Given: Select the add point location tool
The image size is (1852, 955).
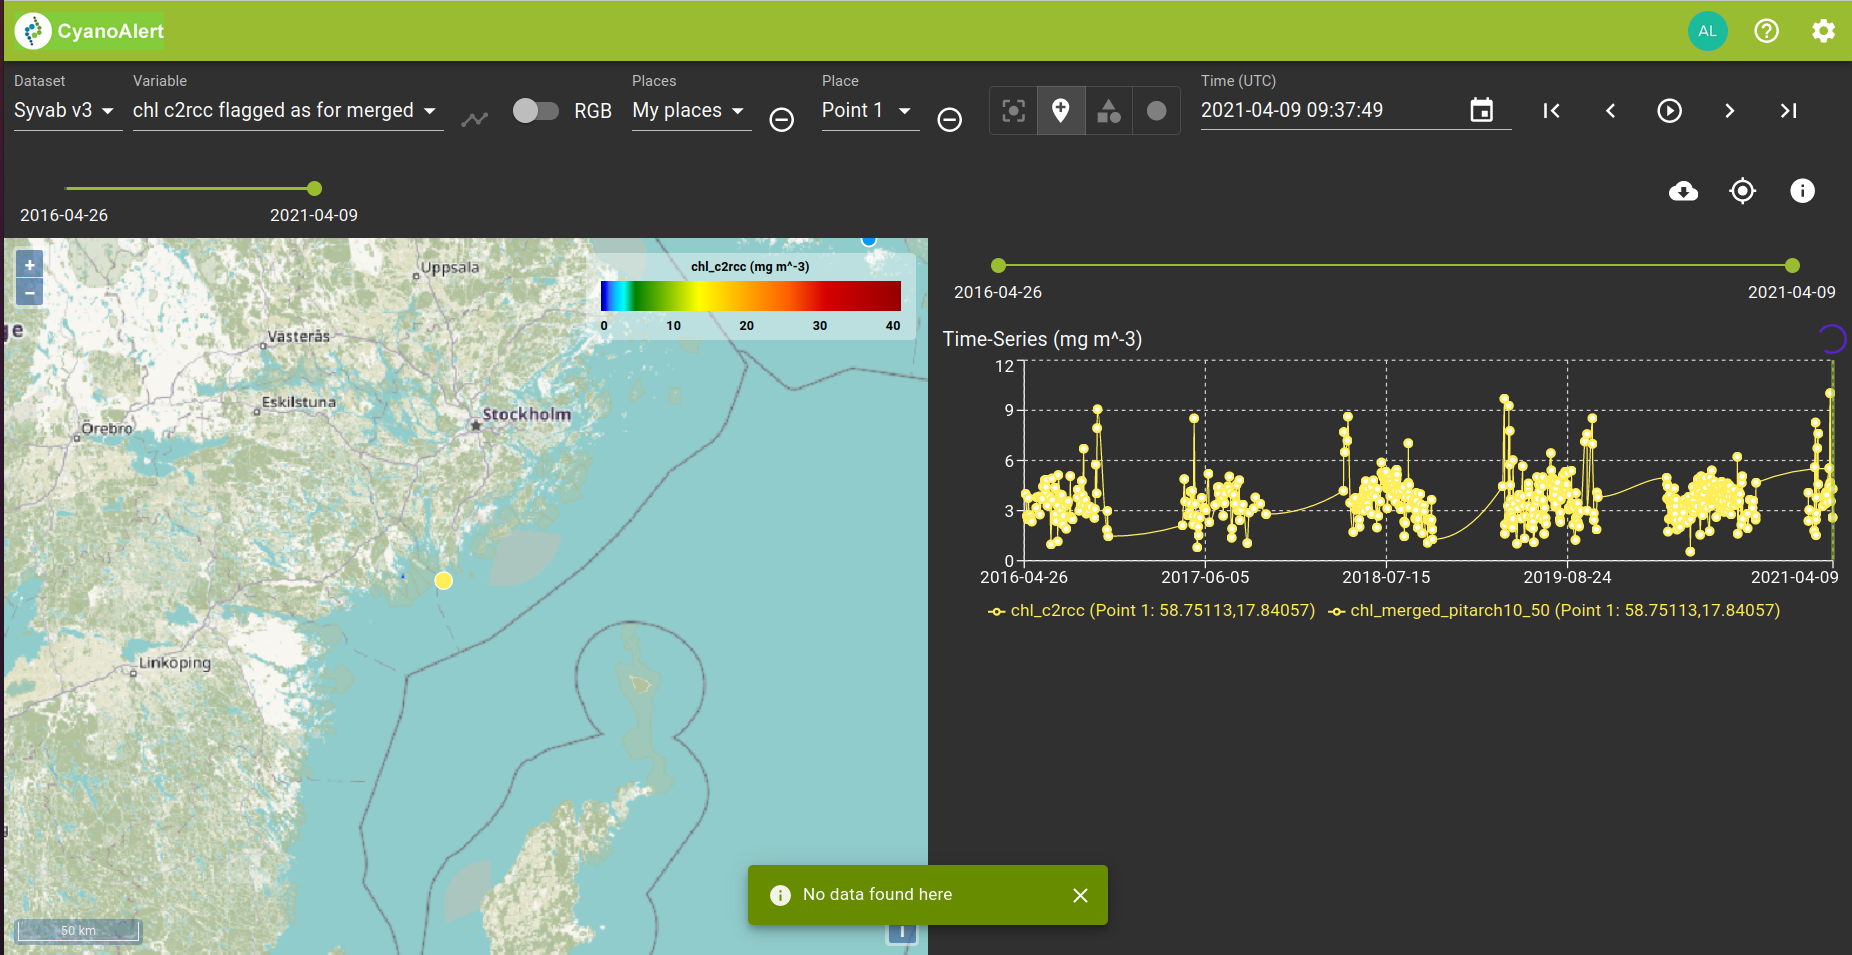Looking at the screenshot, I should pyautogui.click(x=1061, y=110).
